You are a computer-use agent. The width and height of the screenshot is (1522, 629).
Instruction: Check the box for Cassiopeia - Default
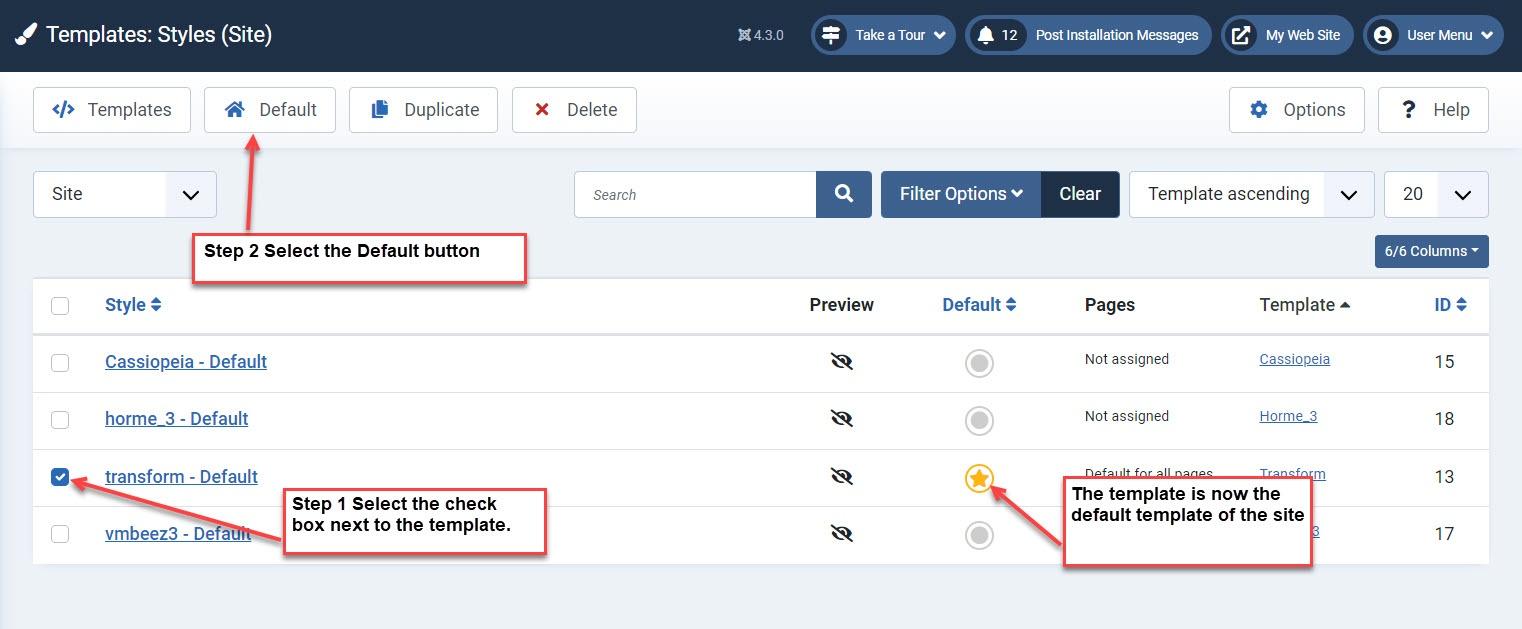point(60,362)
